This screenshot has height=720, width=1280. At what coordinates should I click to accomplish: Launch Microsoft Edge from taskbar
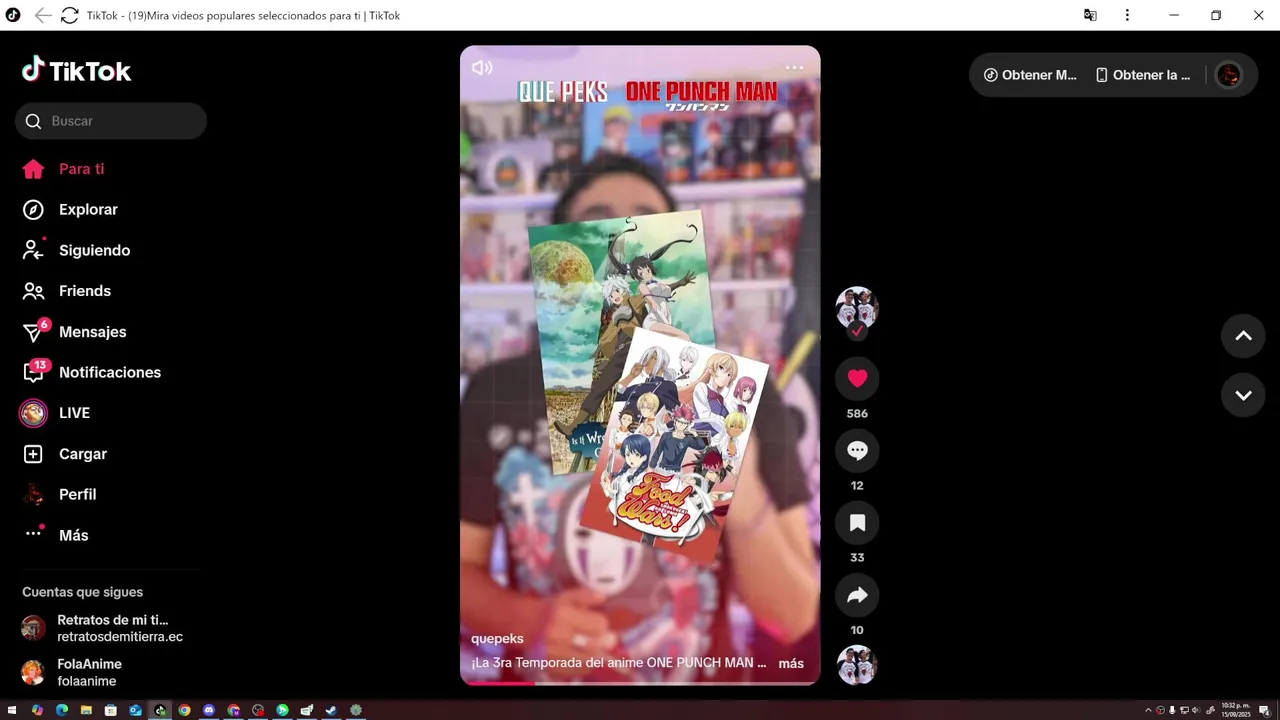tap(62, 710)
